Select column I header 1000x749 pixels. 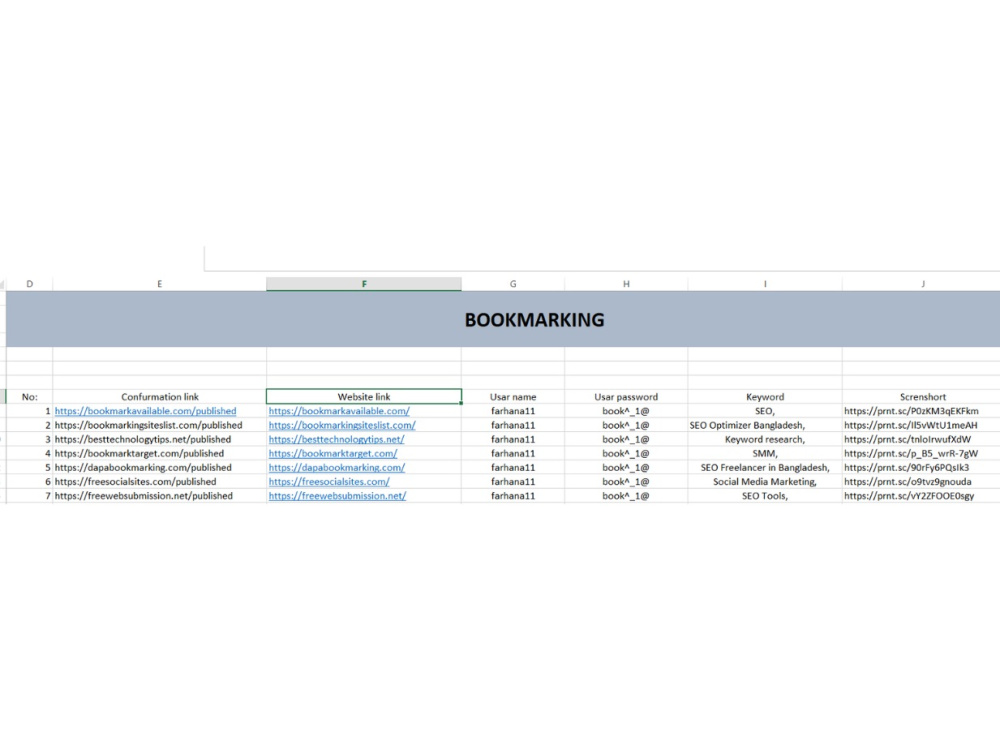point(765,284)
